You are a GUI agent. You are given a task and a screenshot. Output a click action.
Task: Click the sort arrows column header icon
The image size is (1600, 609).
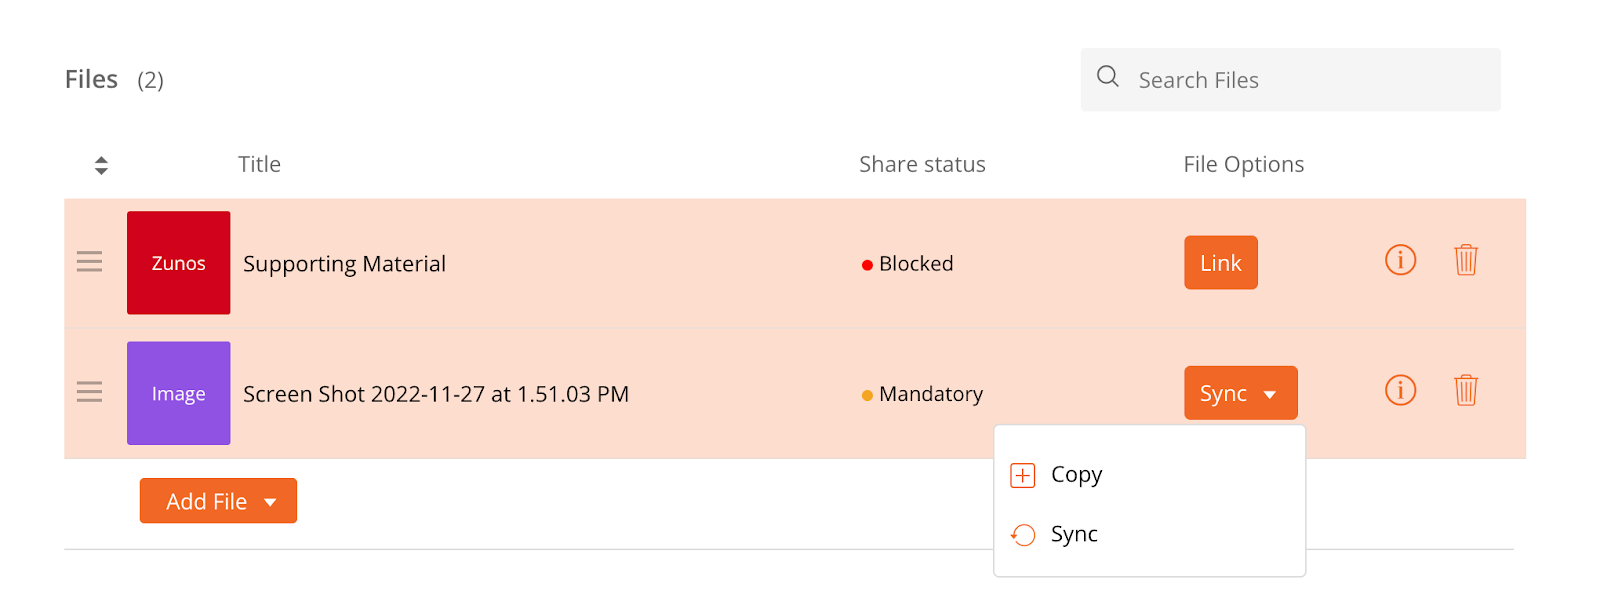(x=101, y=165)
